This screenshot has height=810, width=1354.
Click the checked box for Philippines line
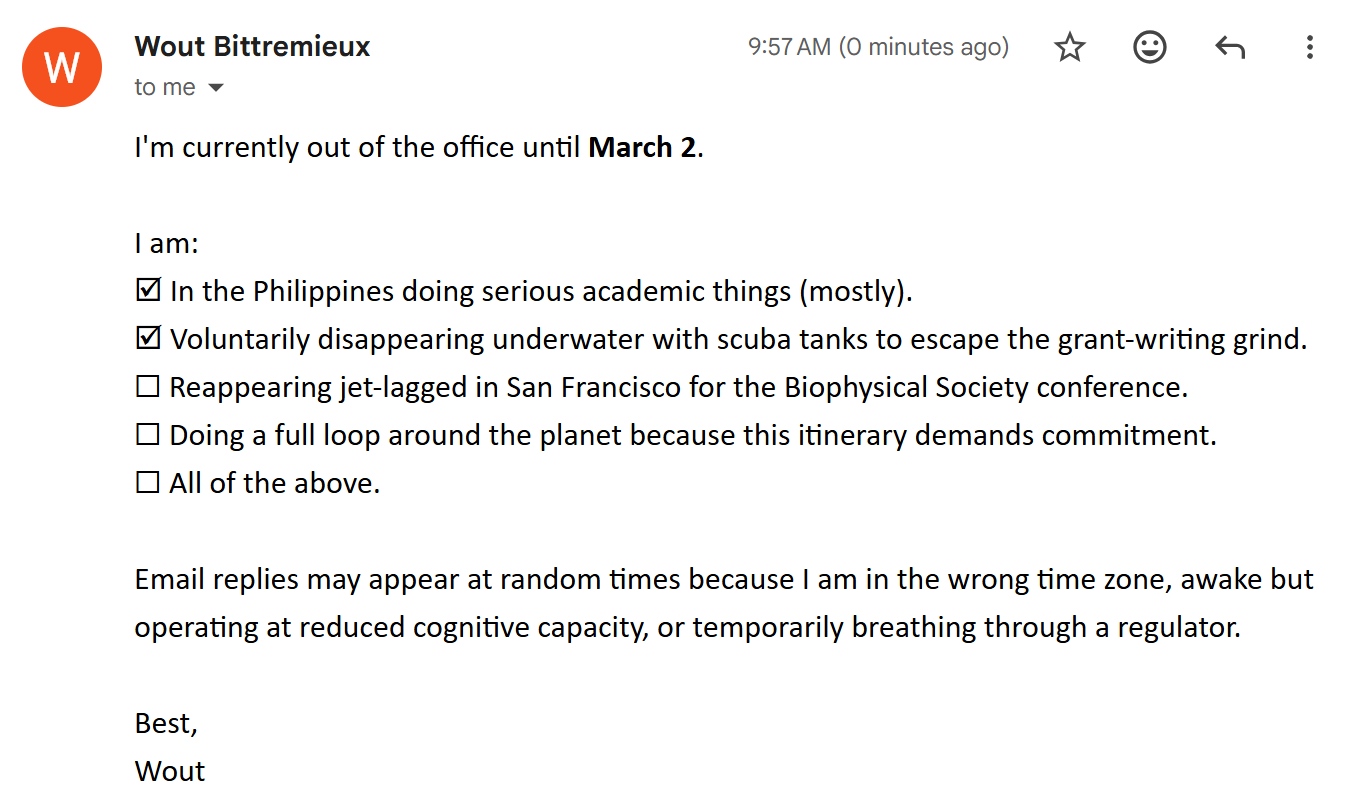pyautogui.click(x=148, y=291)
